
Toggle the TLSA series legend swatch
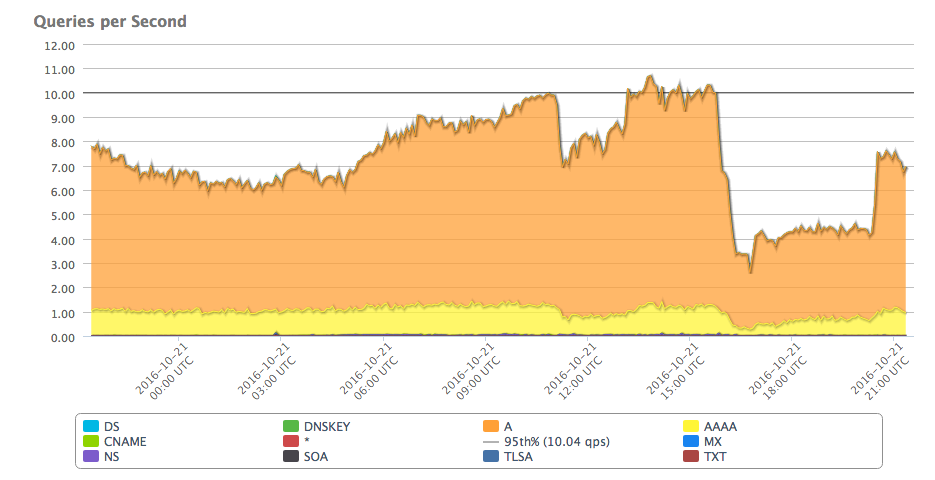[x=491, y=456]
